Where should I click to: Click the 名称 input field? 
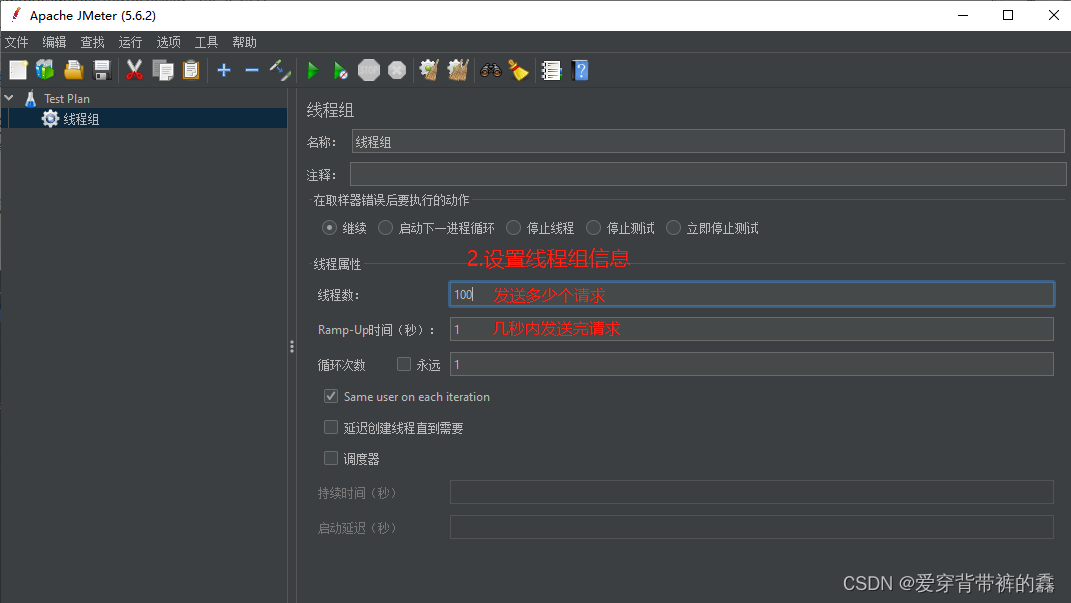click(708, 141)
